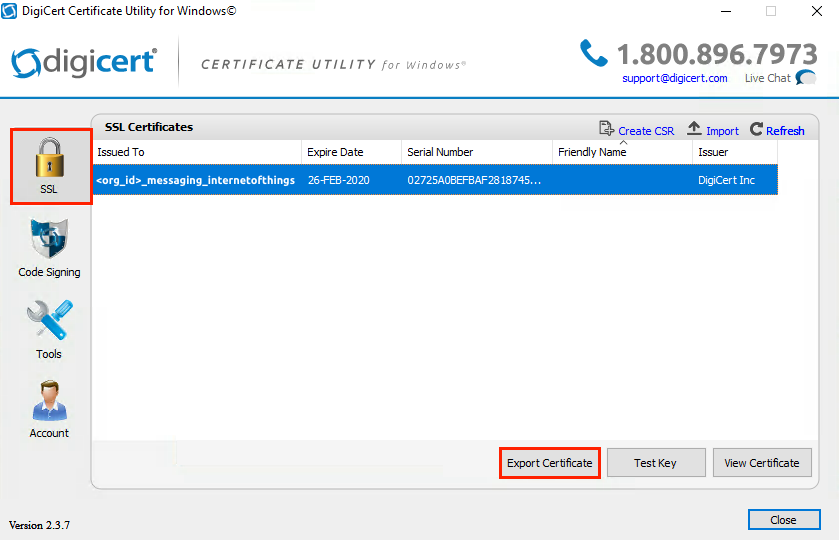Click the Export Certificate button
Screen dimensions: 839x540
[549, 463]
